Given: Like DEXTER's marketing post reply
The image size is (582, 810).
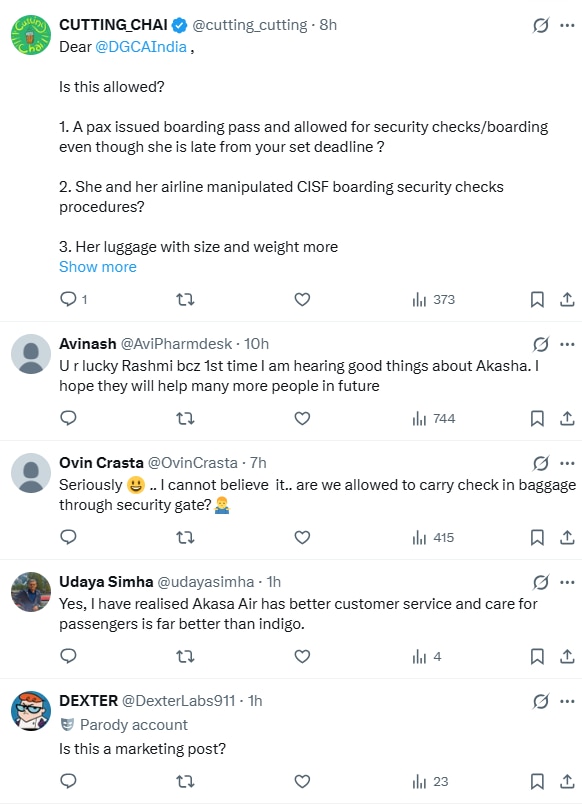Looking at the screenshot, I should 302,781.
